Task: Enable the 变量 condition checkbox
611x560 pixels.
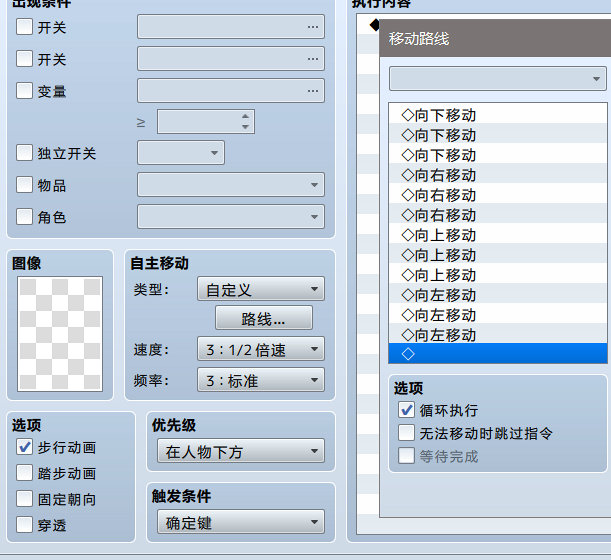Action: [x=24, y=91]
